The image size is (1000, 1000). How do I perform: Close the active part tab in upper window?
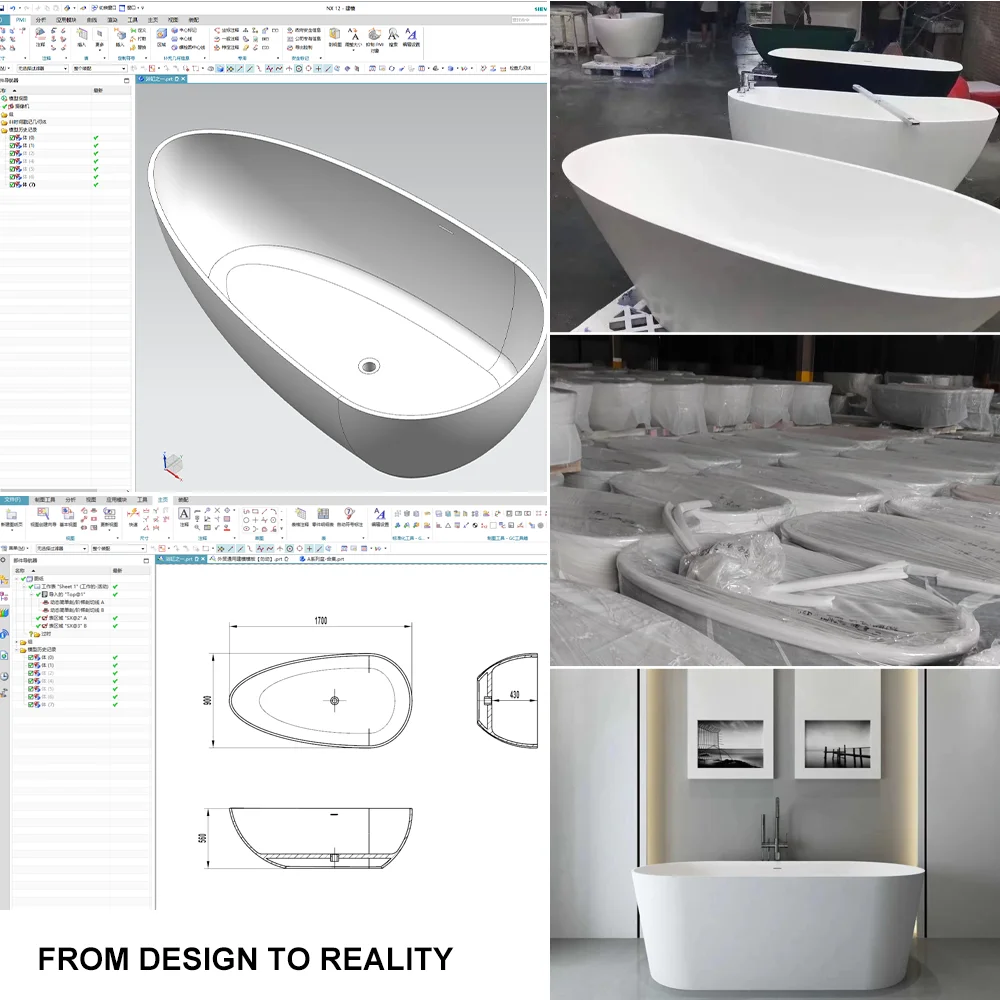(x=182, y=78)
